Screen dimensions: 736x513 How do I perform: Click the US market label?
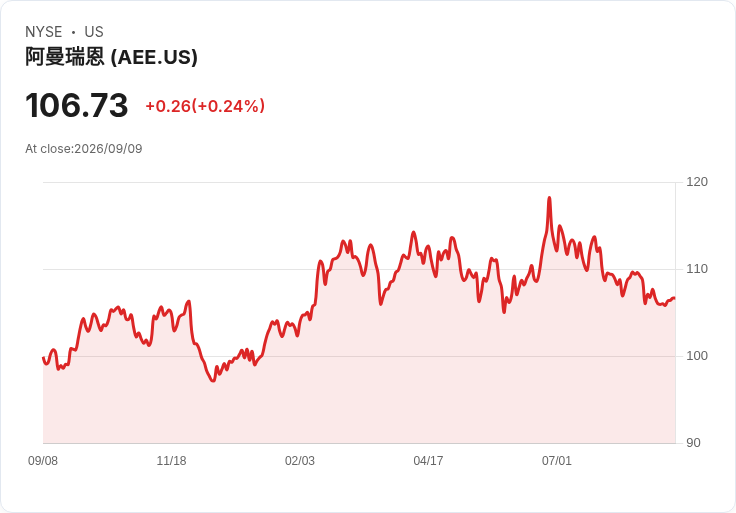coord(94,32)
